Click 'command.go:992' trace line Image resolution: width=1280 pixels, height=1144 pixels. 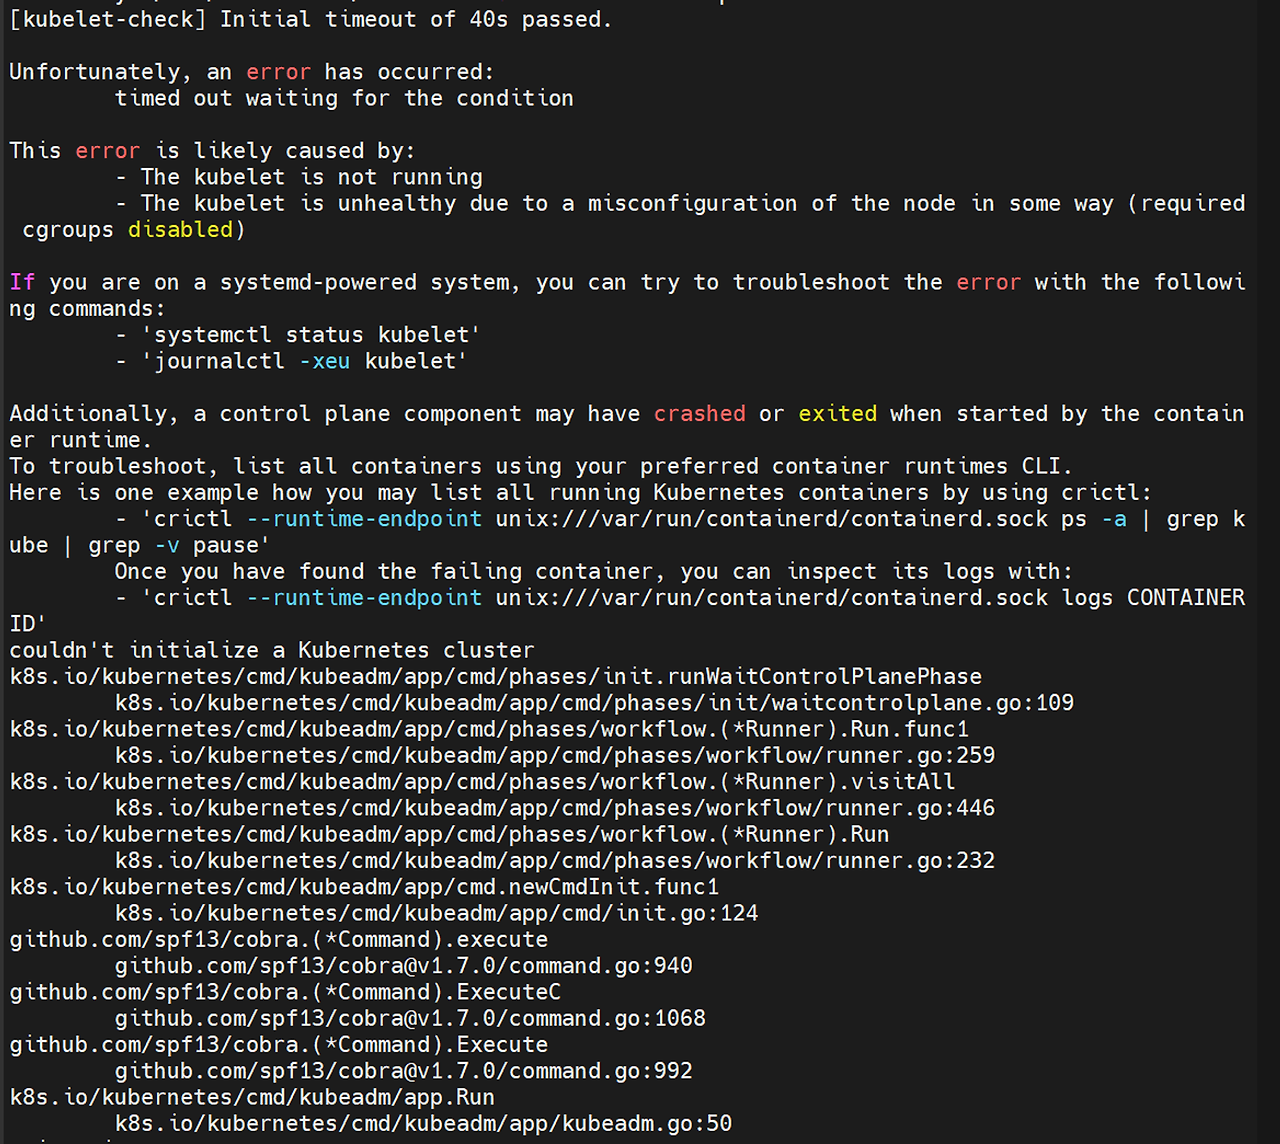pyautogui.click(x=404, y=1071)
